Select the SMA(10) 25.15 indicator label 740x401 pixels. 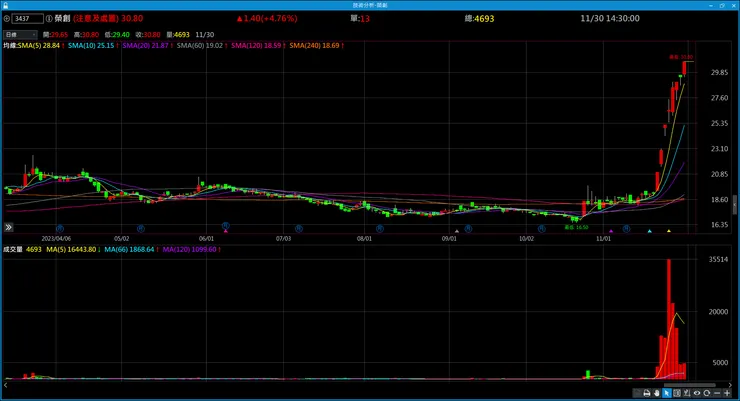[x=93, y=45]
